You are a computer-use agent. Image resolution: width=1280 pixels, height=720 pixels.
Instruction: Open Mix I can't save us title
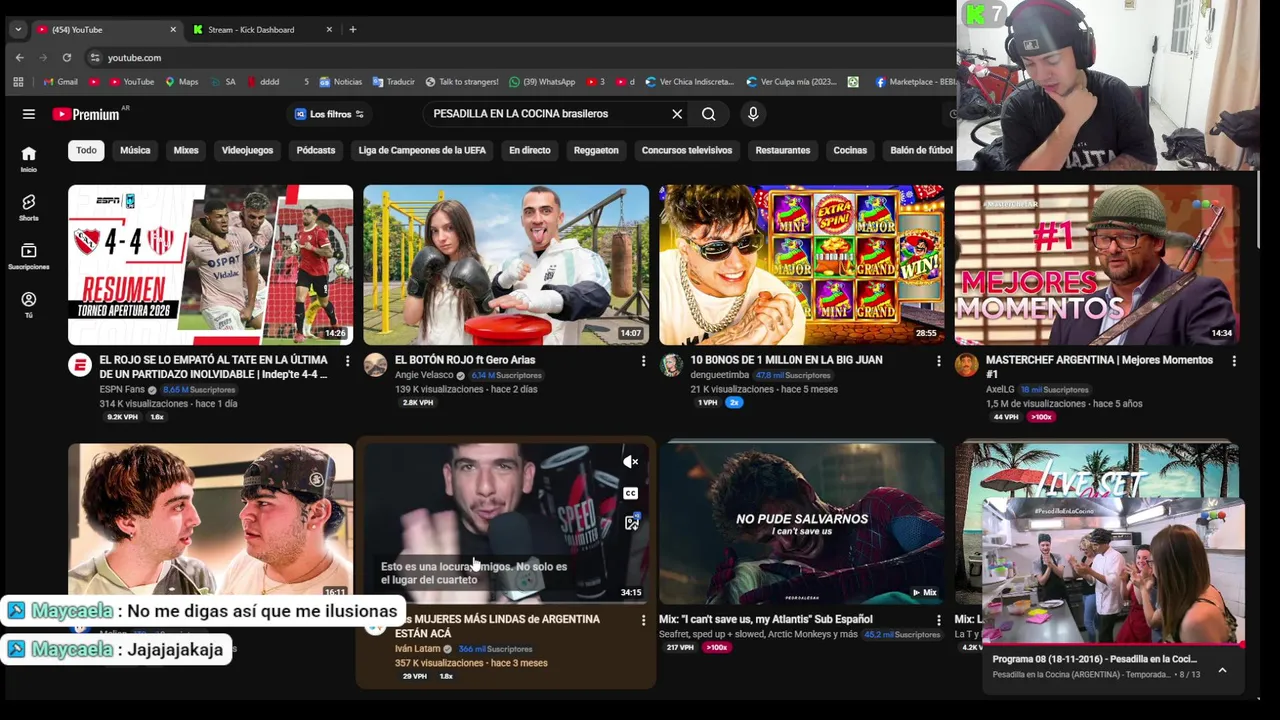pyautogui.click(x=765, y=620)
